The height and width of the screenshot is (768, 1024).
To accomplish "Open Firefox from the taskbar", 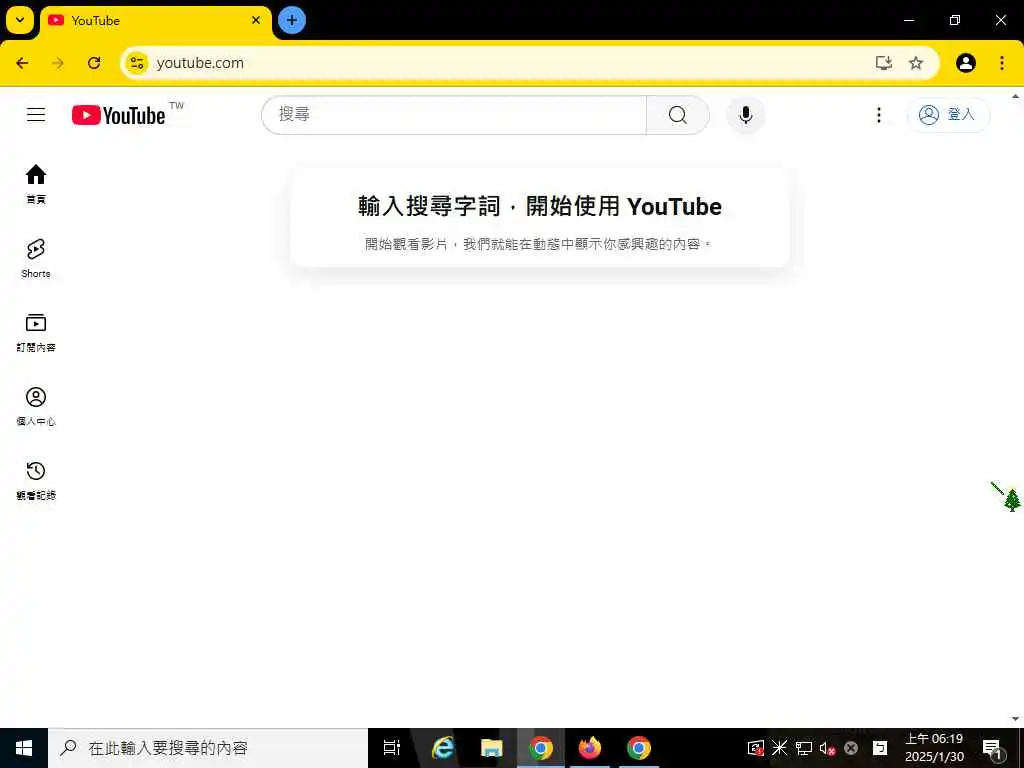I will point(589,748).
